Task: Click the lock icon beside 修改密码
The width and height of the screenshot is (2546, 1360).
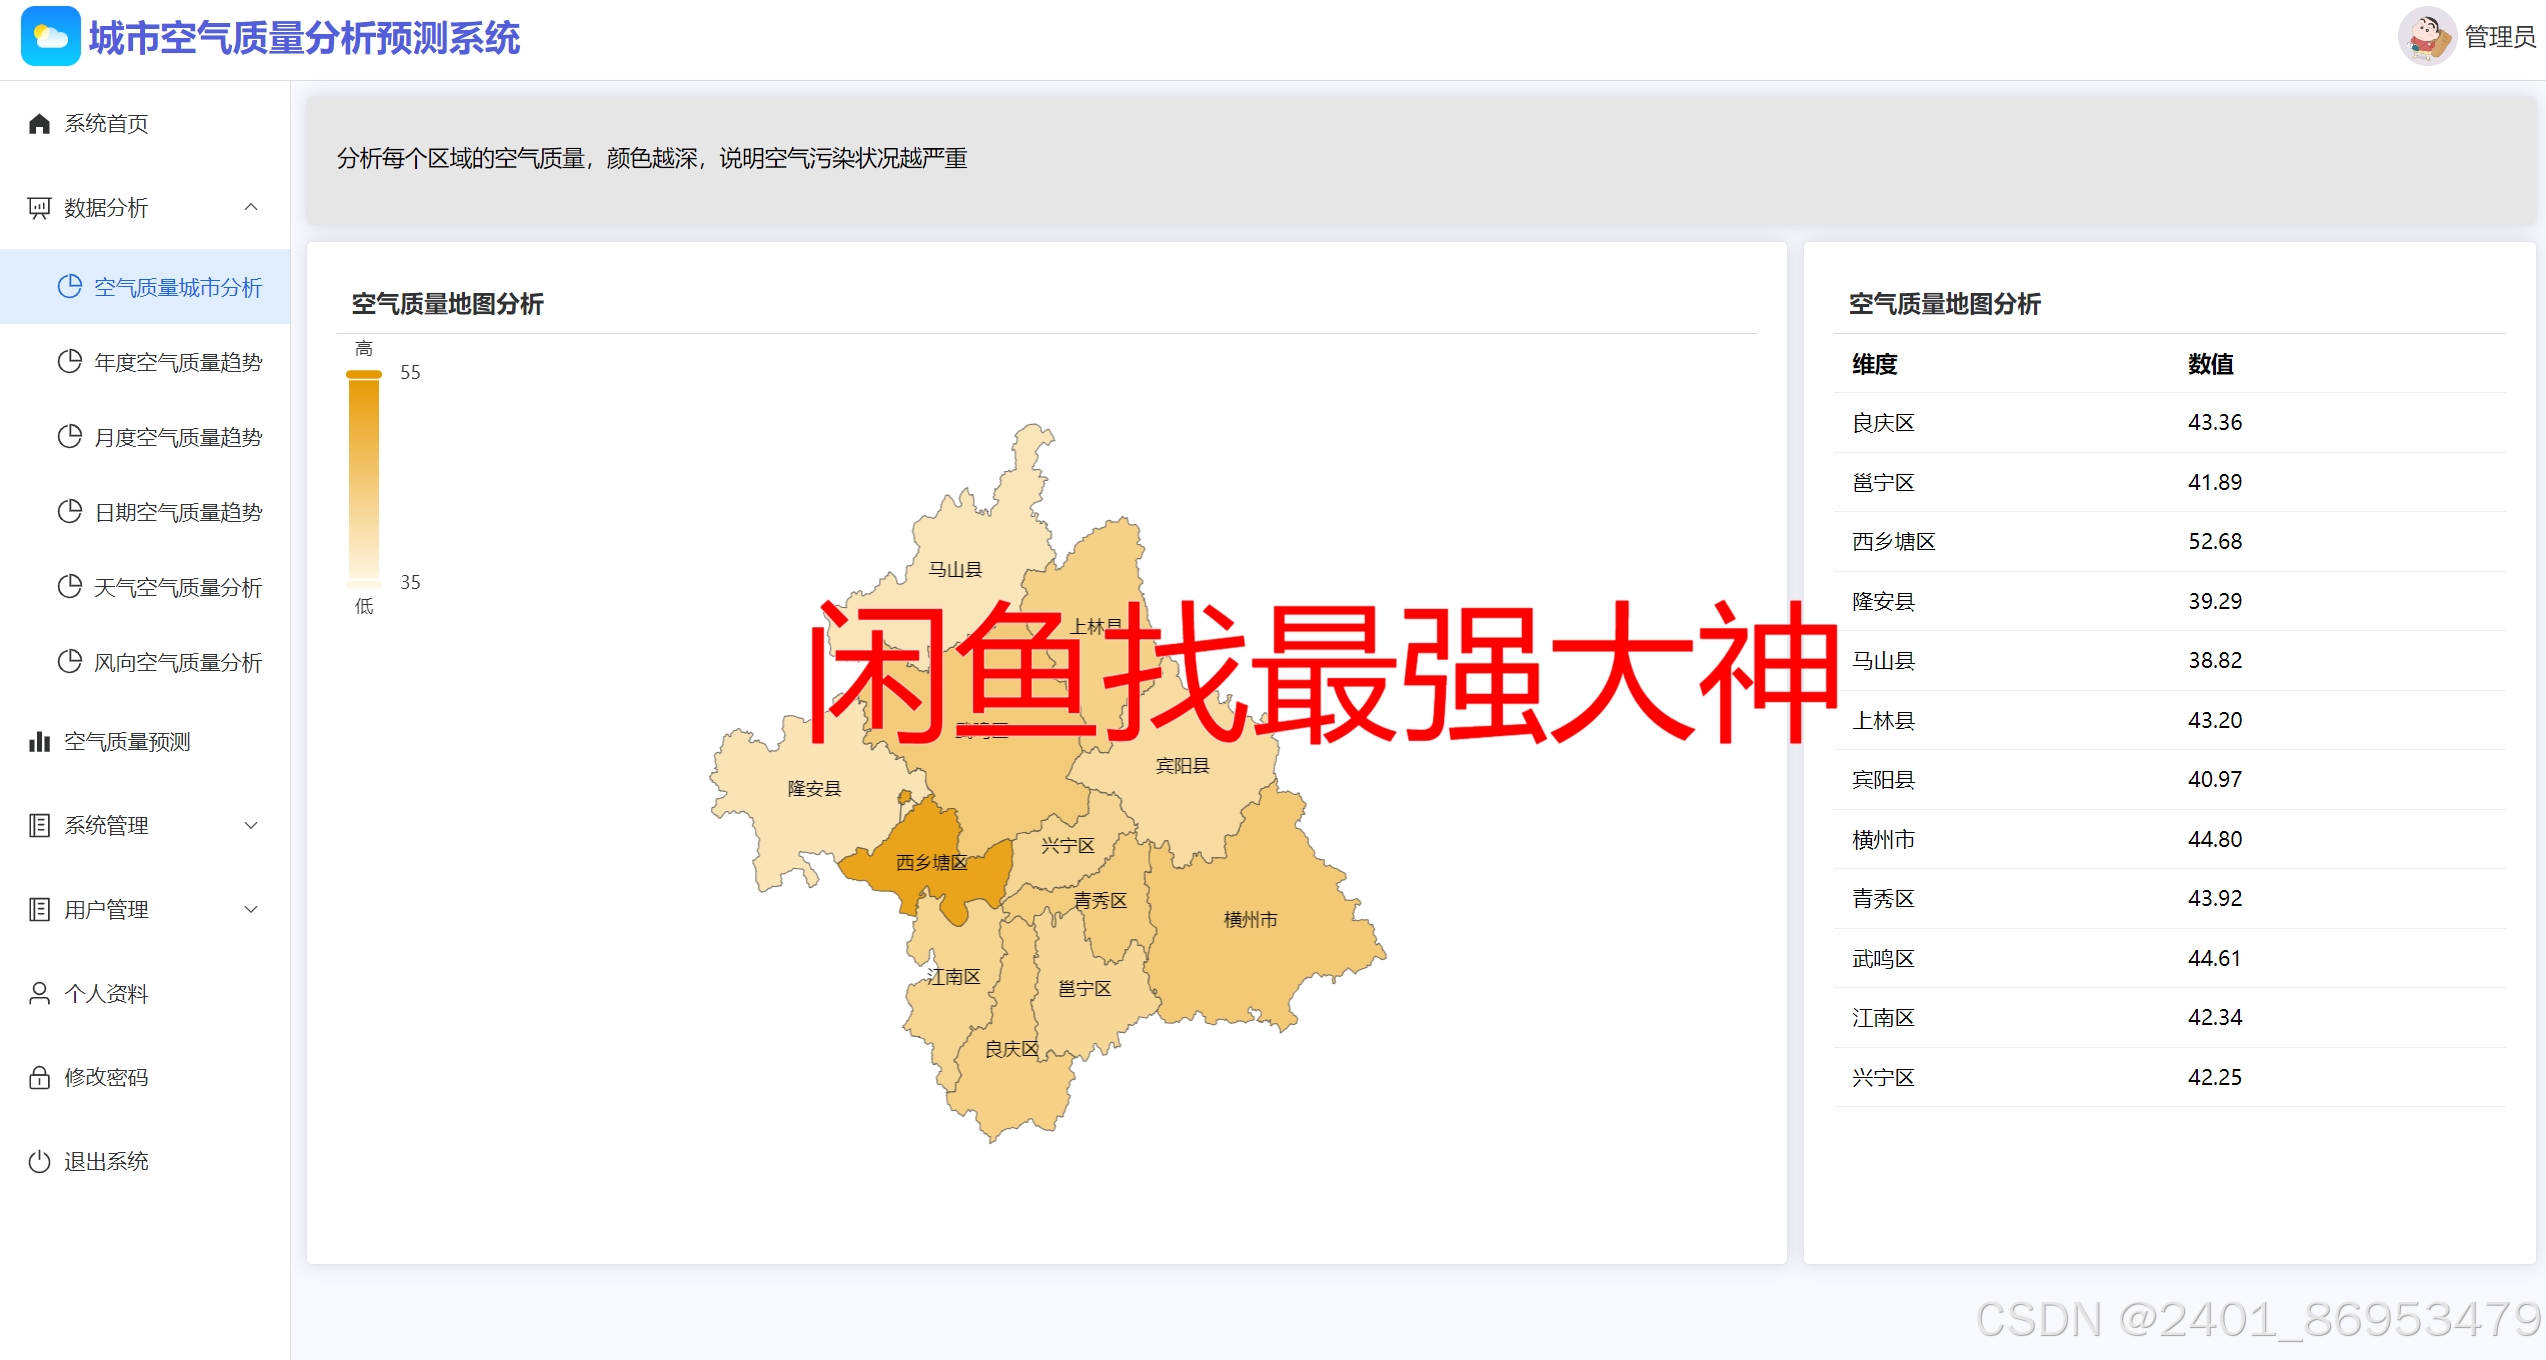Action: [x=39, y=1077]
